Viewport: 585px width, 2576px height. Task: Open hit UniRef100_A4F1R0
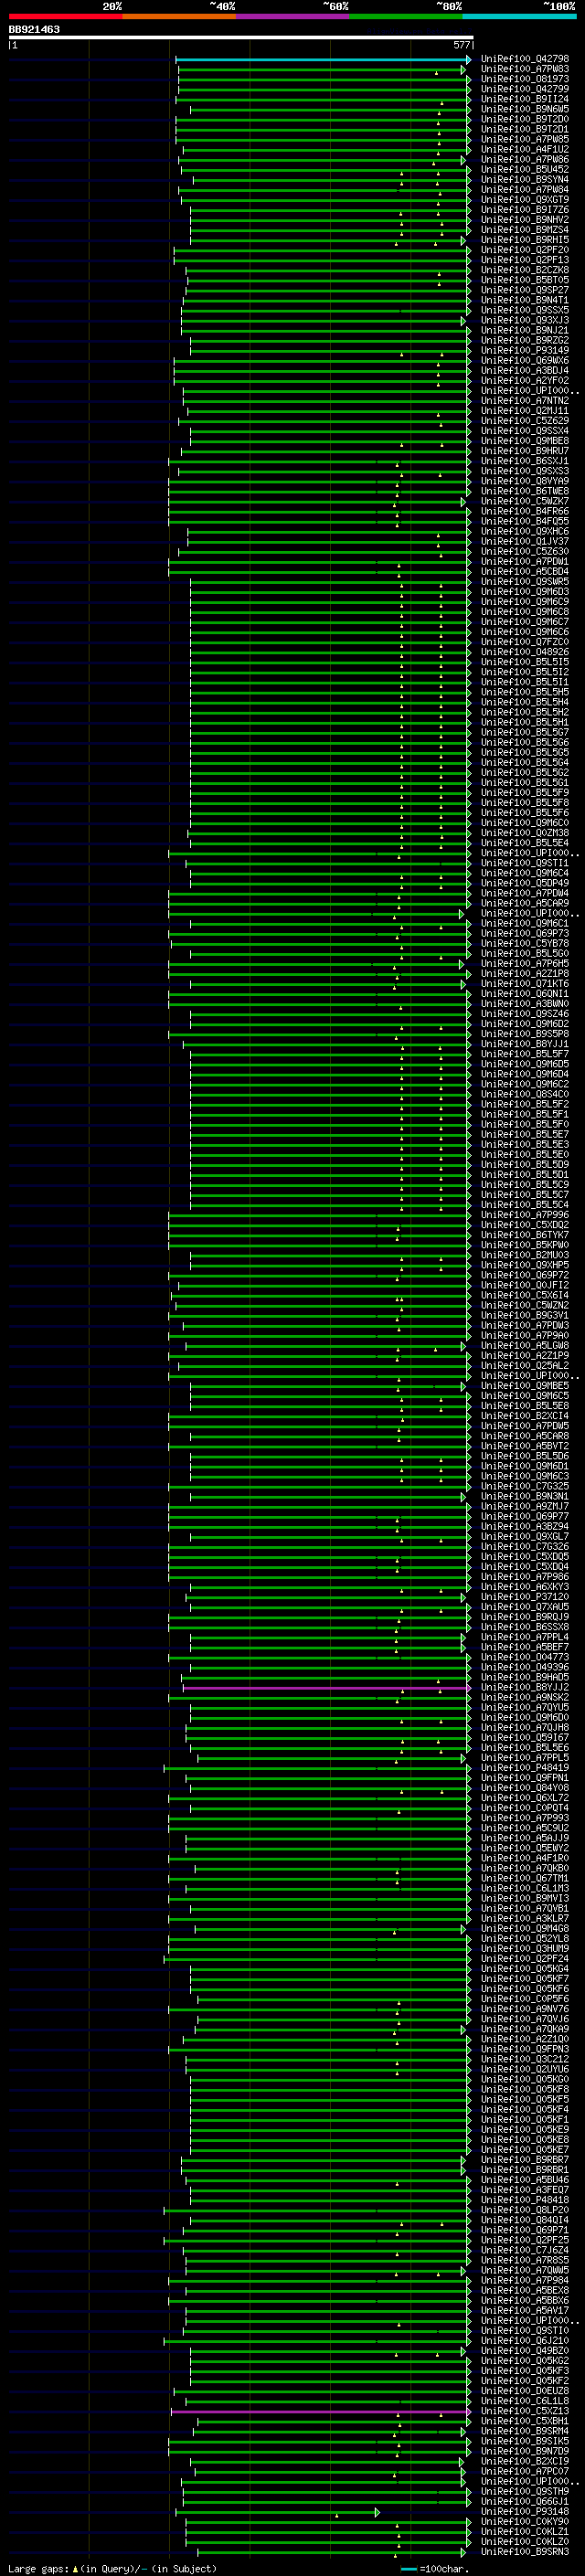click(525, 1859)
